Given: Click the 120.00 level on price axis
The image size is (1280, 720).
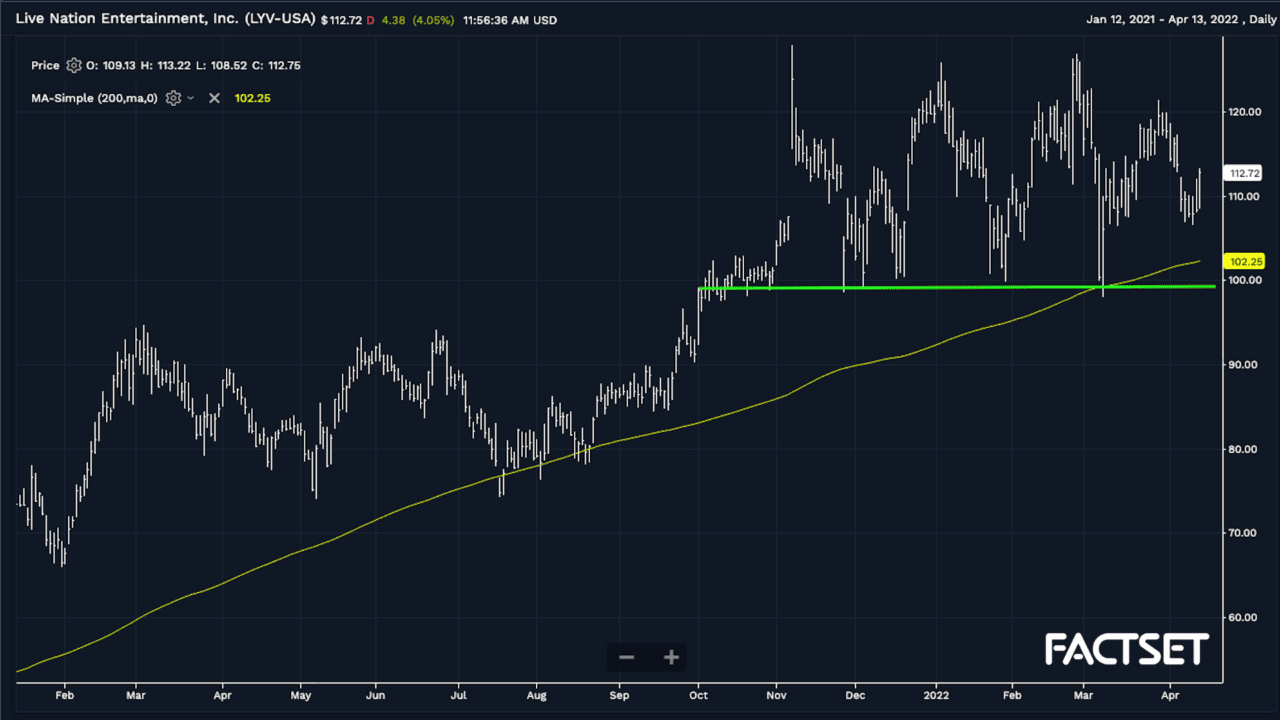Looking at the screenshot, I should click(x=1244, y=112).
